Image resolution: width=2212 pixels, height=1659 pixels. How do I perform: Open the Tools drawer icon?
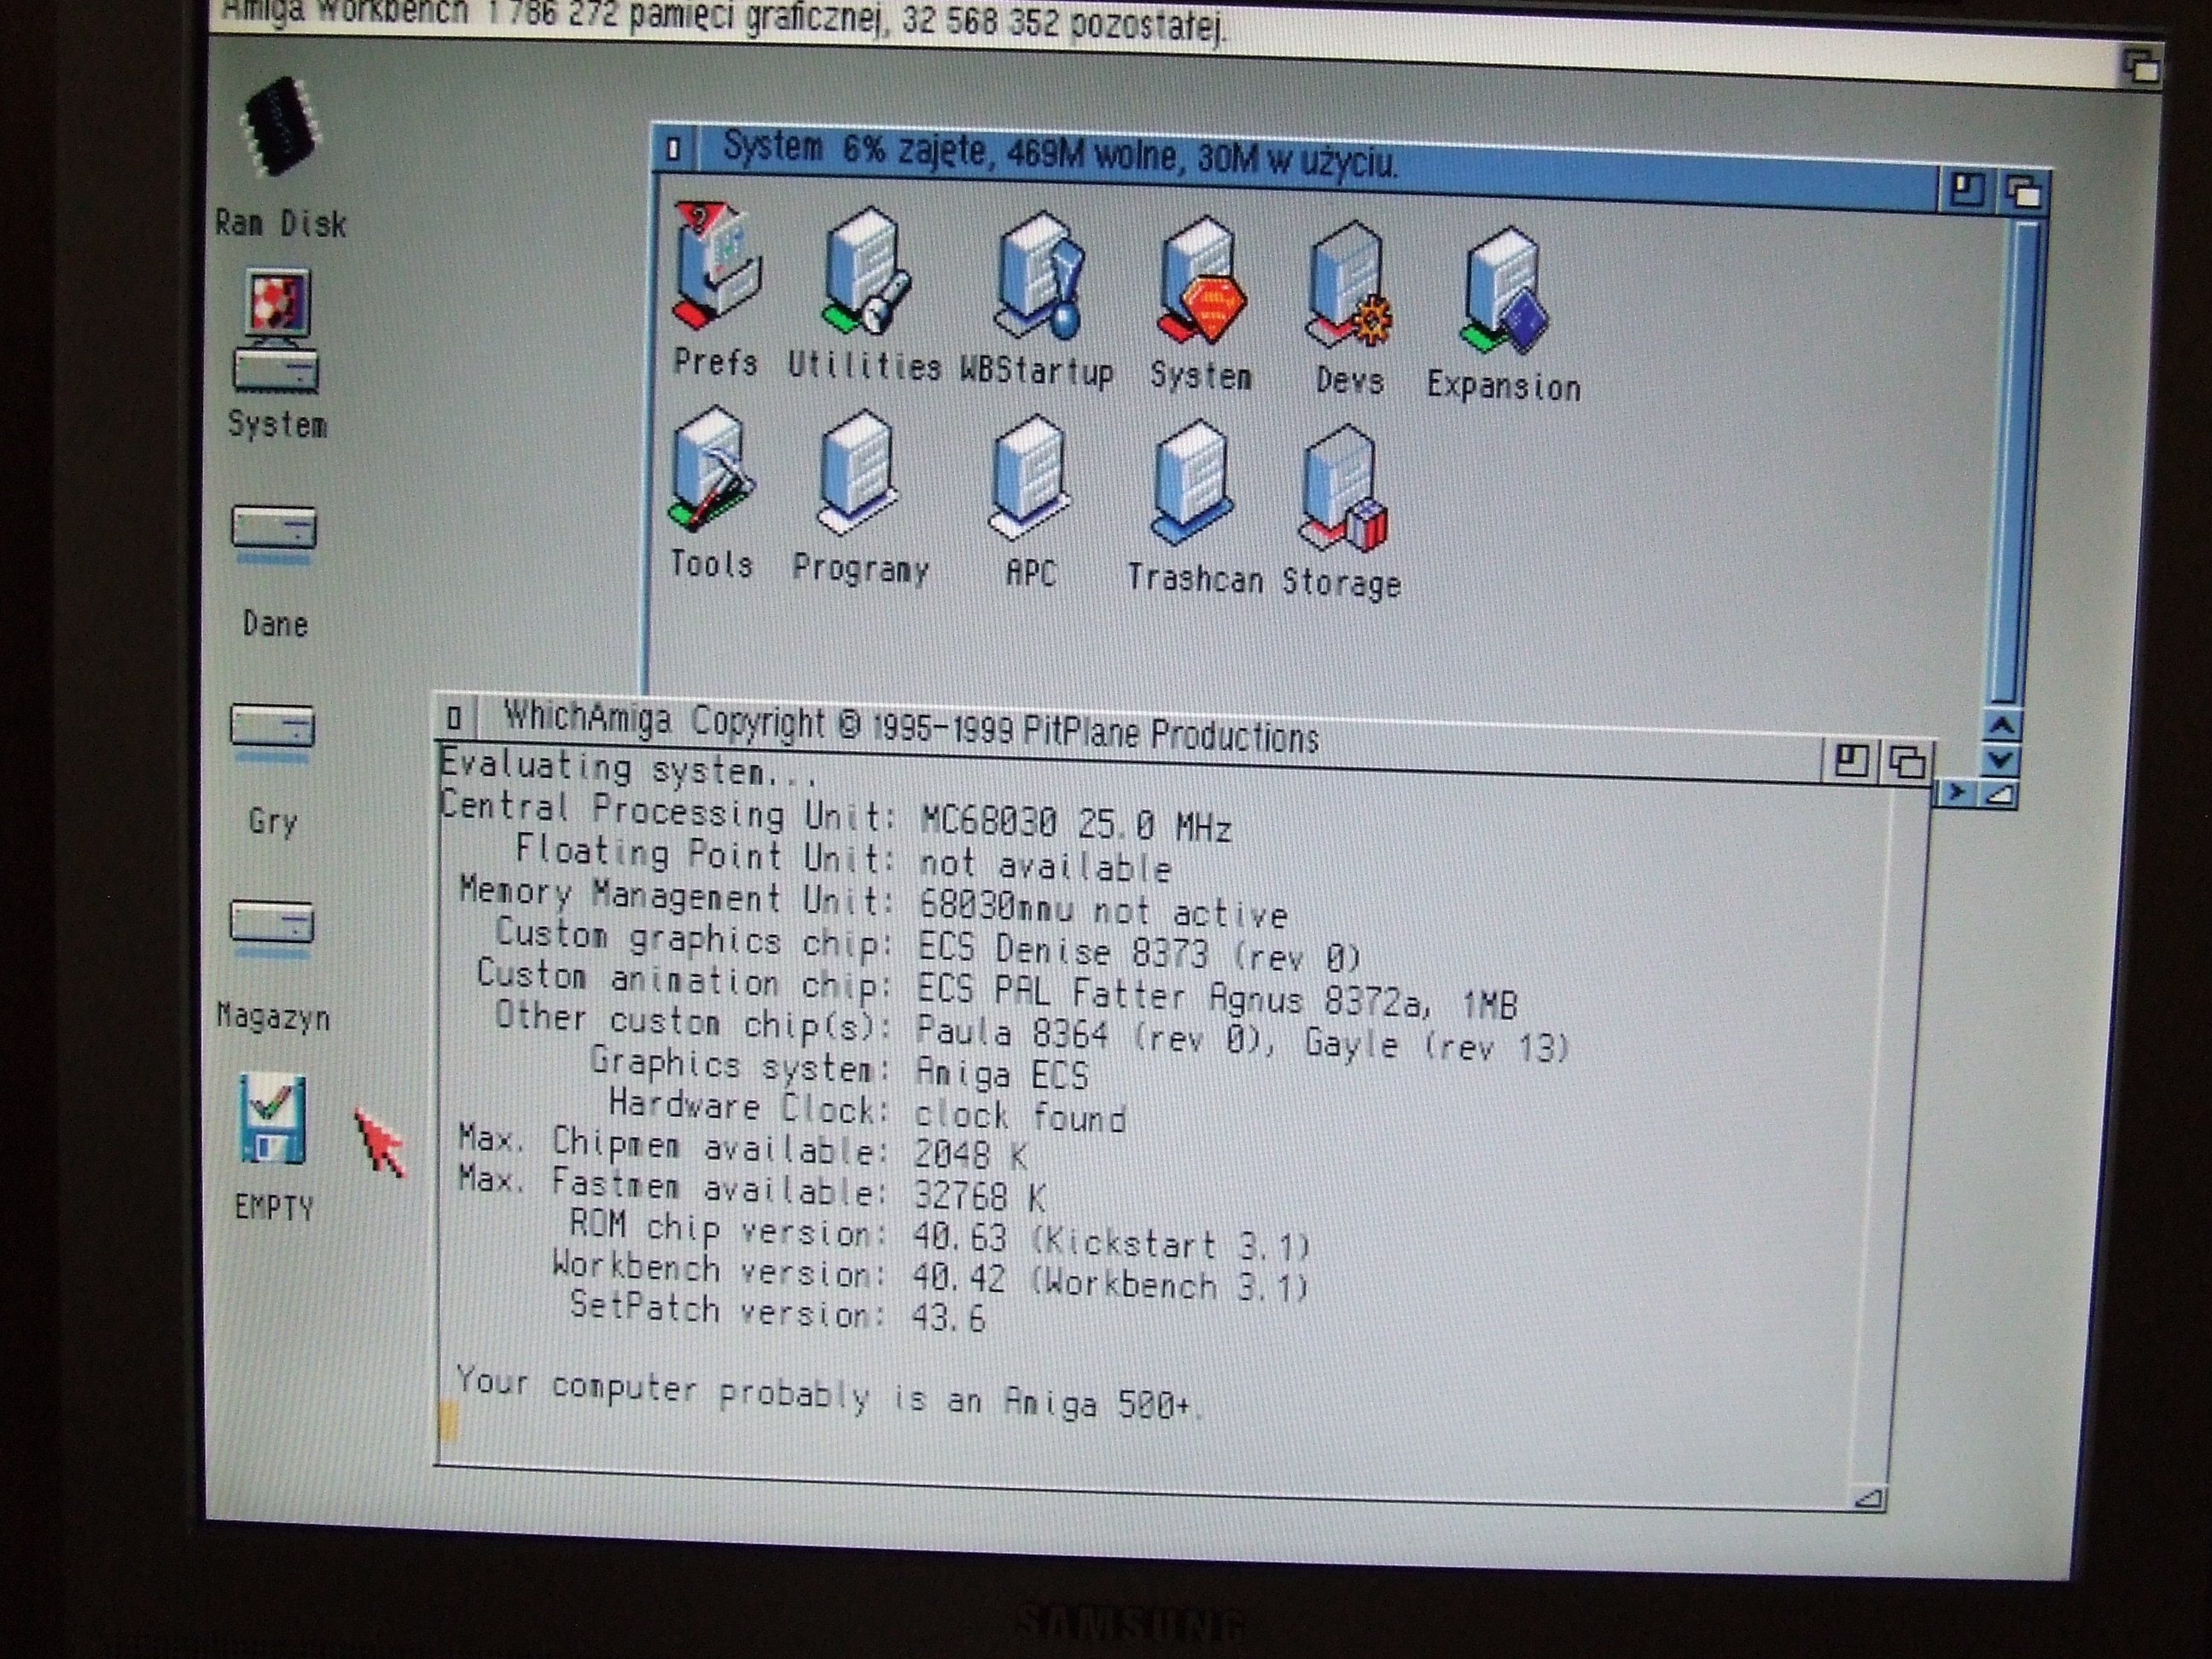point(711,469)
